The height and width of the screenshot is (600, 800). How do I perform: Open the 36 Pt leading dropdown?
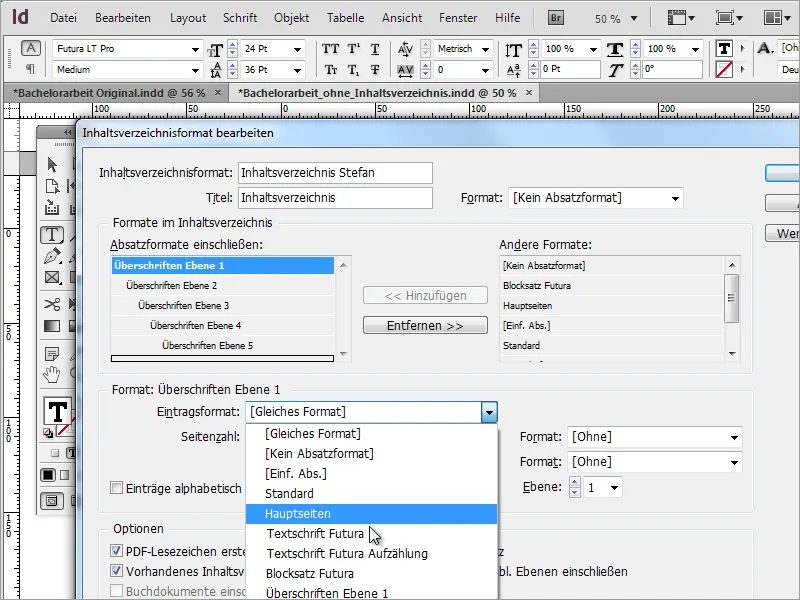coord(297,70)
